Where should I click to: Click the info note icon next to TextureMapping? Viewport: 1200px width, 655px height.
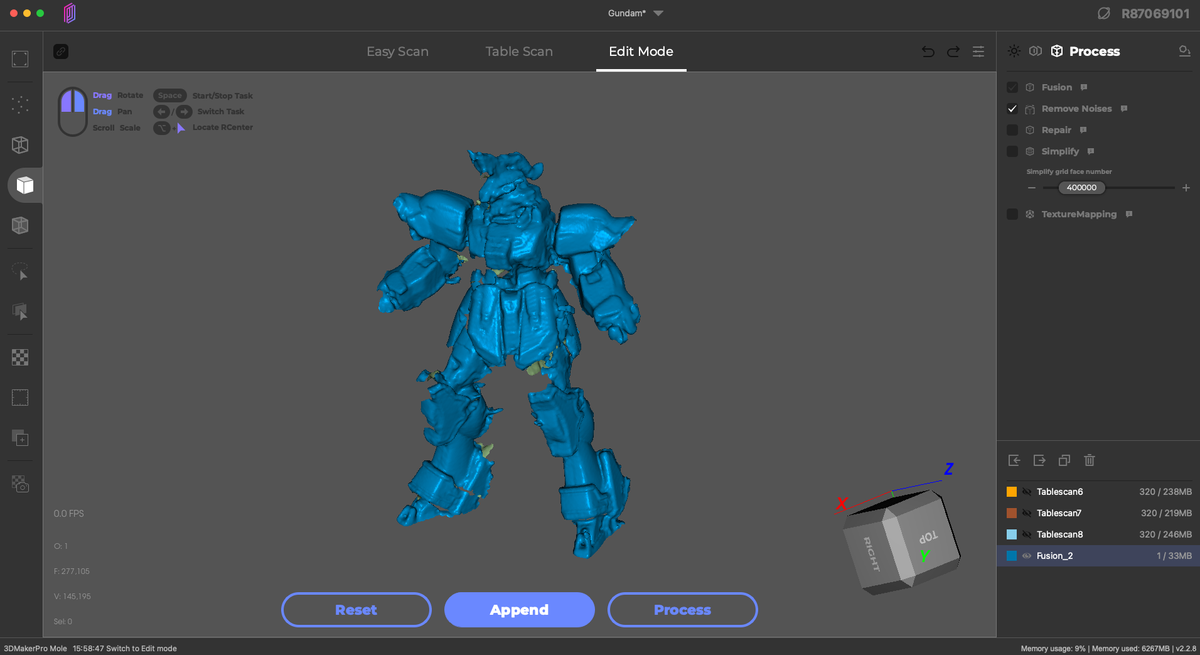pyautogui.click(x=1128, y=214)
